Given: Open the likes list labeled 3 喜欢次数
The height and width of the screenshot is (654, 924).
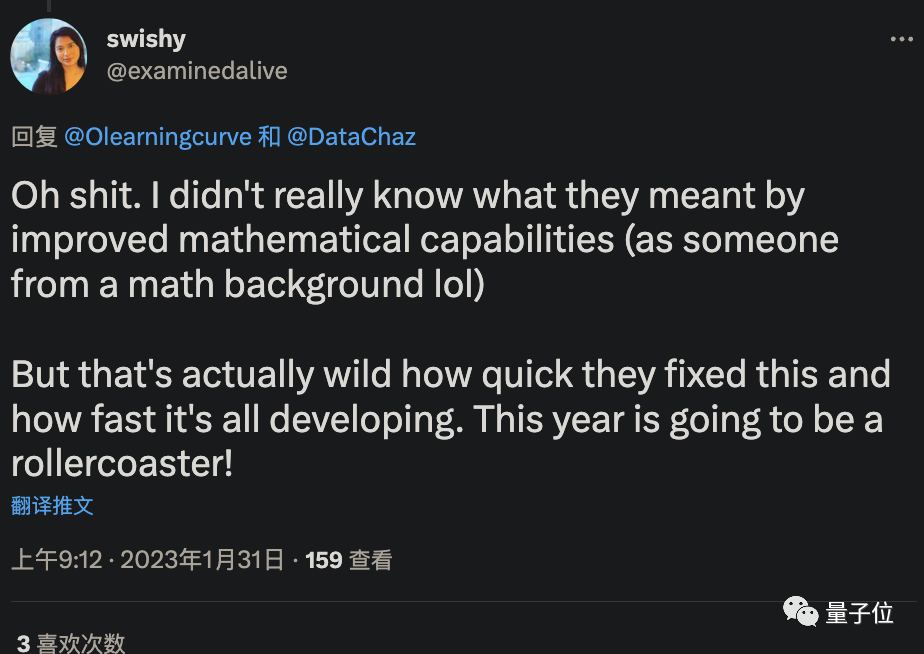Looking at the screenshot, I should point(68,644).
